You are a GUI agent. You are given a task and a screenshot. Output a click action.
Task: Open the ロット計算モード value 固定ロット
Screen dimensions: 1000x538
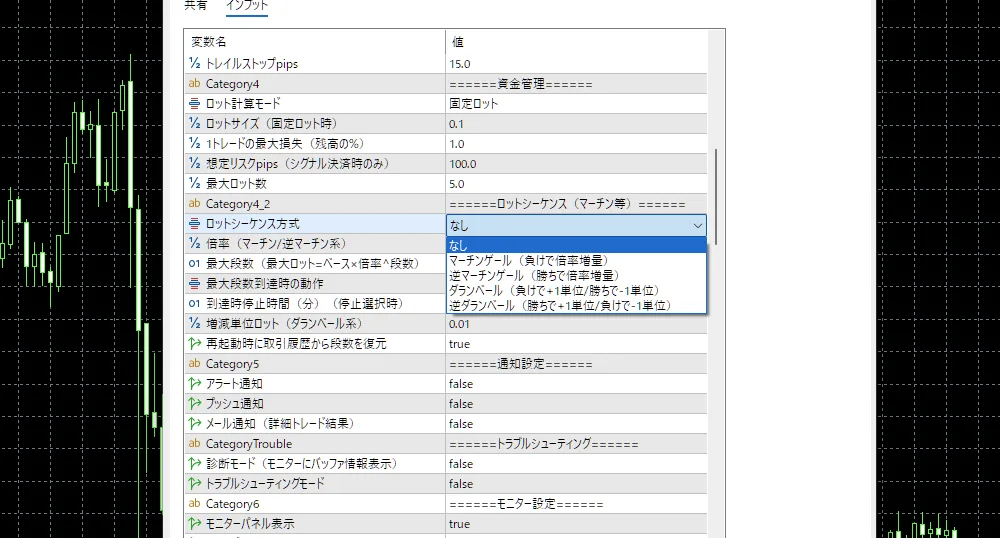click(576, 103)
